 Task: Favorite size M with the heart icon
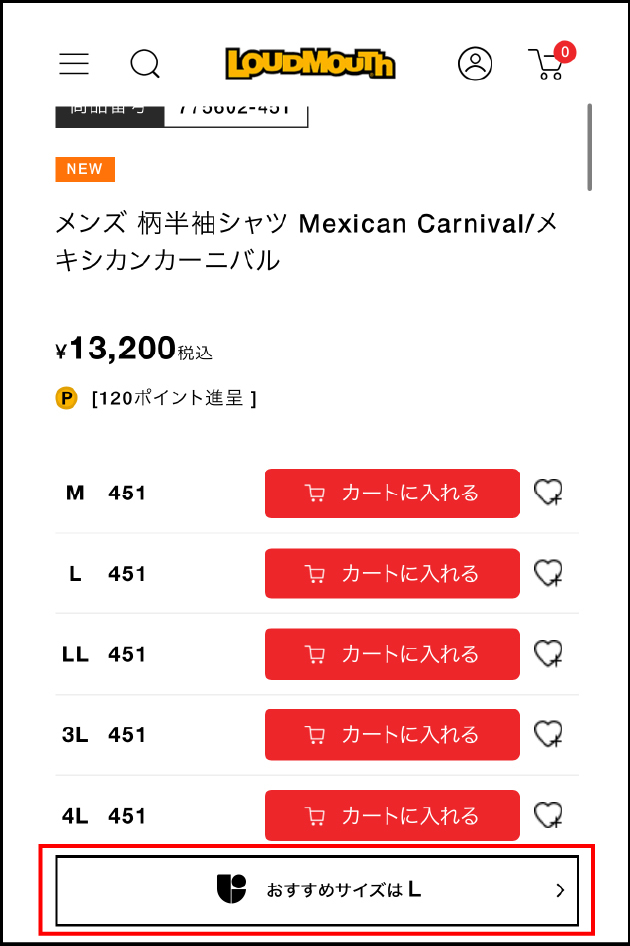tap(547, 493)
